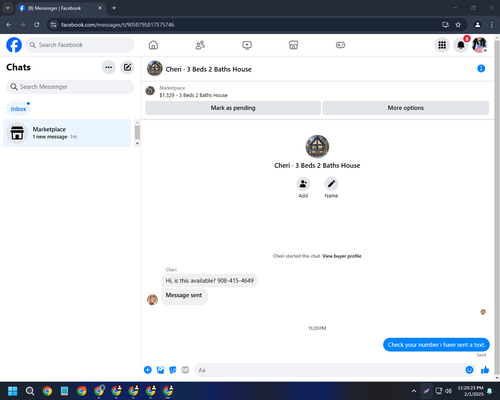Open the notifications bell
Screen dimensions: 500x400
coord(461,45)
